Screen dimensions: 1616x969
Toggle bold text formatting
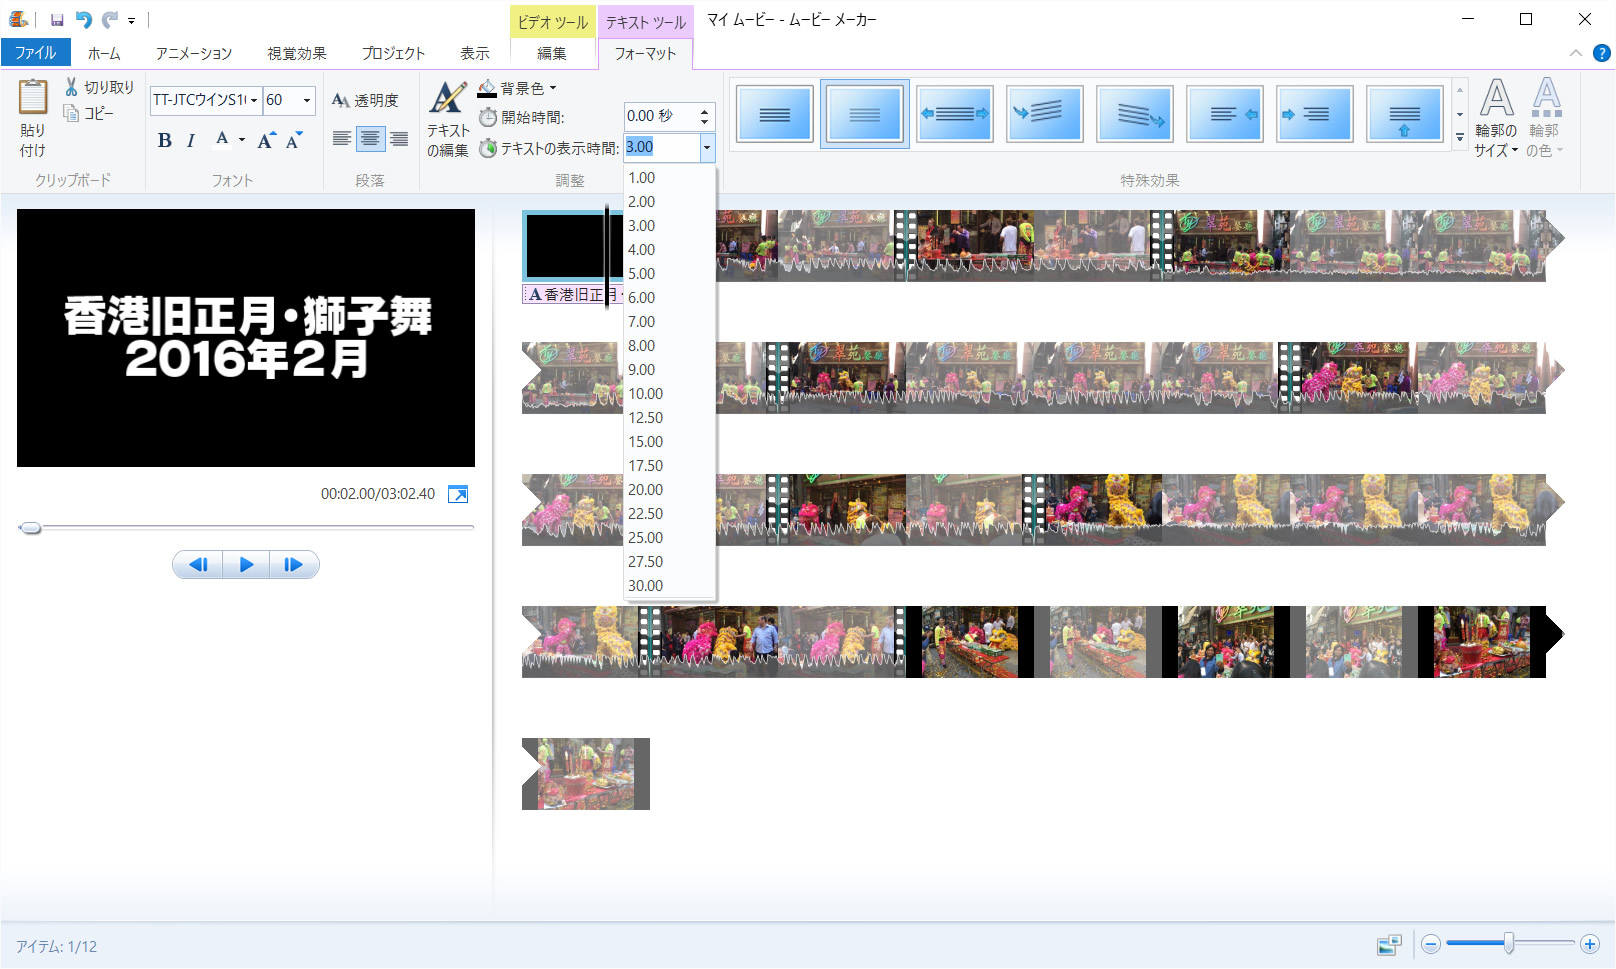[165, 141]
